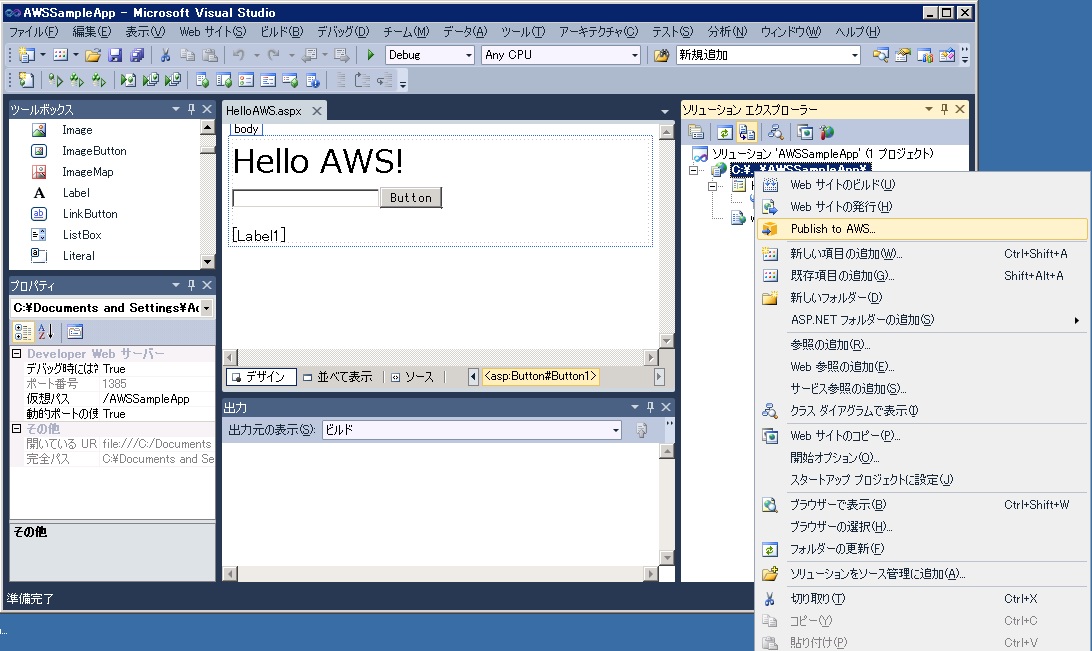Click the Copy icon in the toolbar
Viewport: 1092px width, 651px height.
[x=187, y=55]
